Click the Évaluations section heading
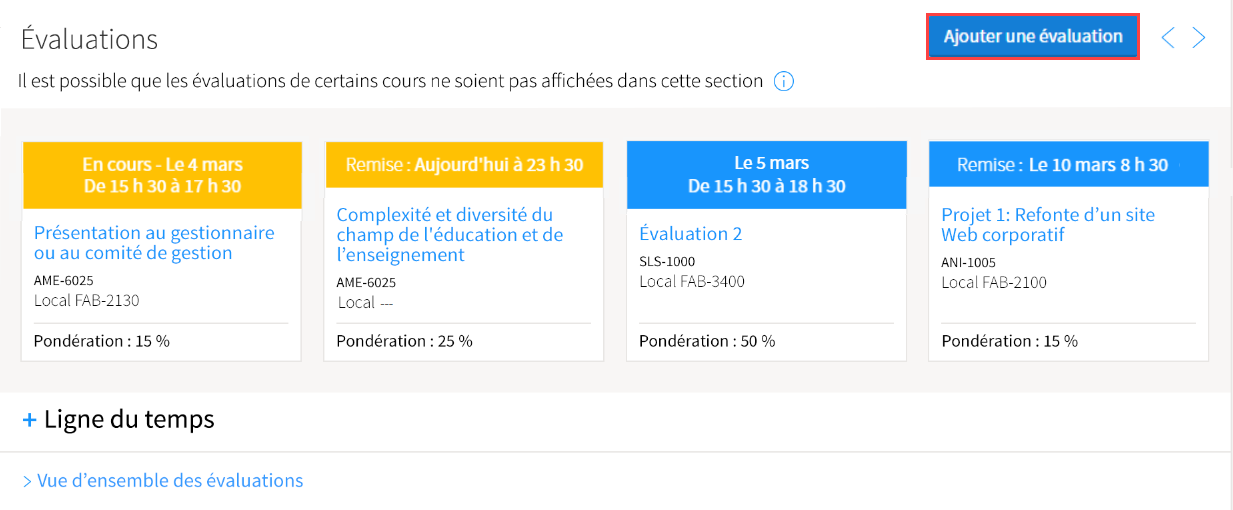Screen dimensions: 1233x510 click(x=89, y=39)
